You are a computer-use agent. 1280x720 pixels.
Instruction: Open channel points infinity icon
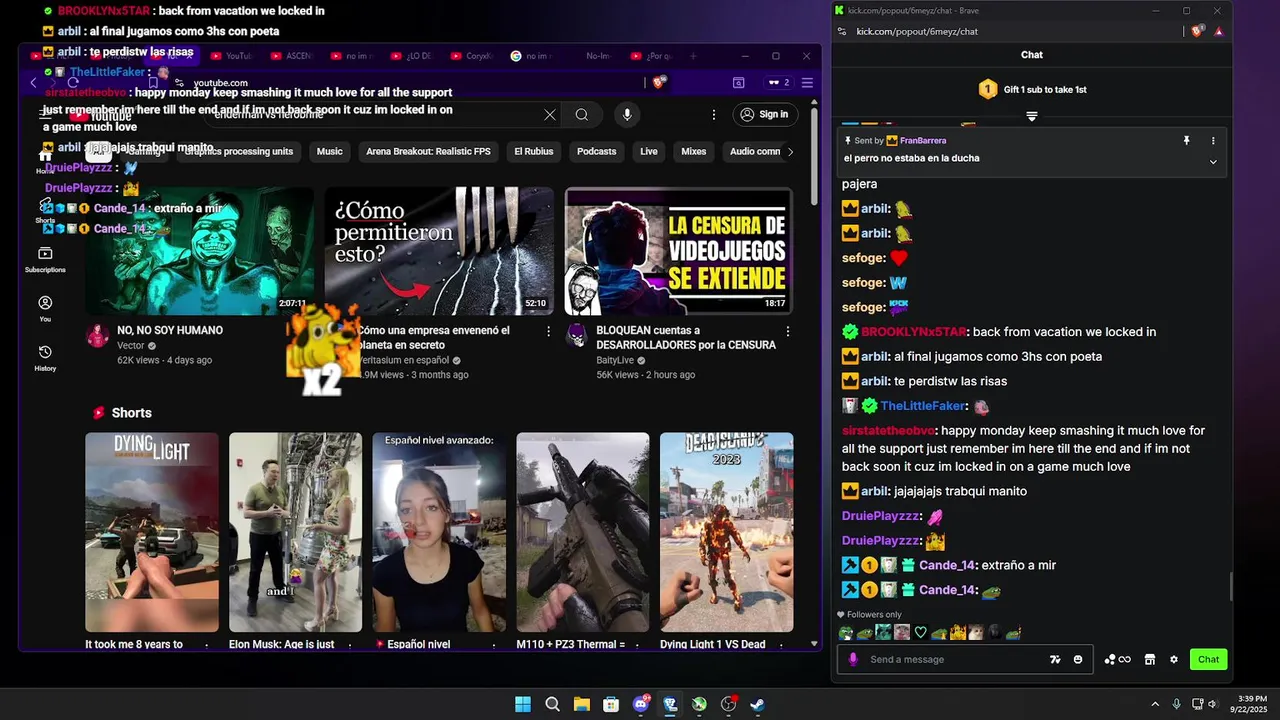pyautogui.click(x=1118, y=659)
